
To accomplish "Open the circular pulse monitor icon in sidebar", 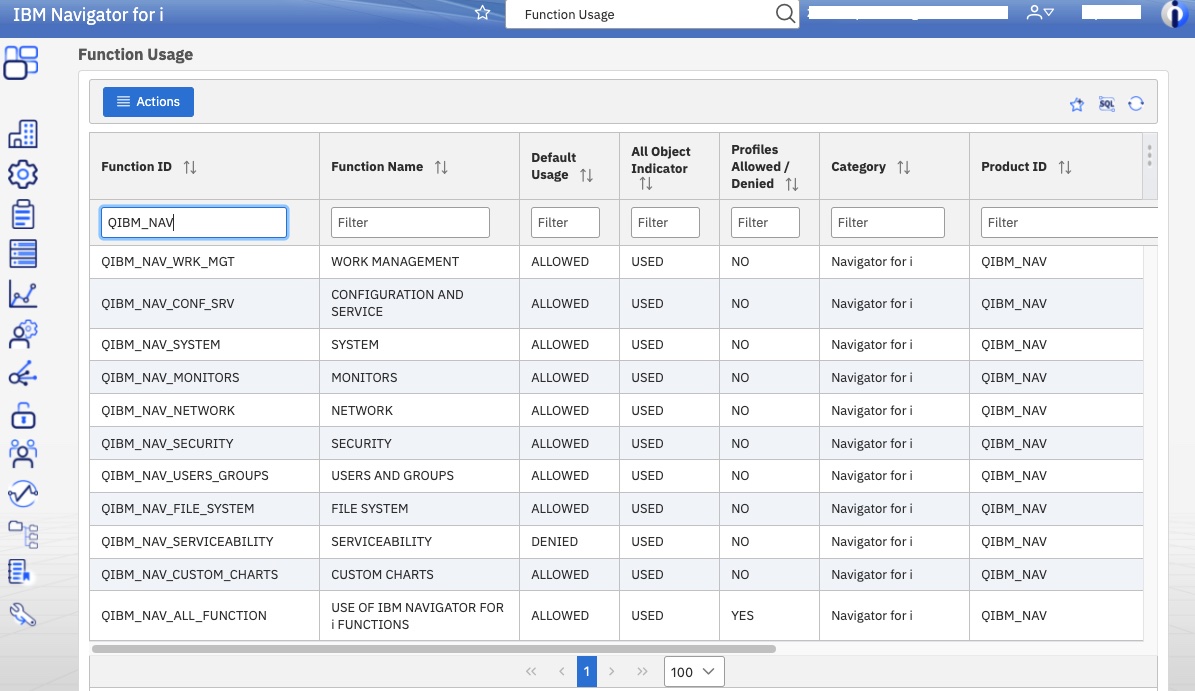I will 23,494.
